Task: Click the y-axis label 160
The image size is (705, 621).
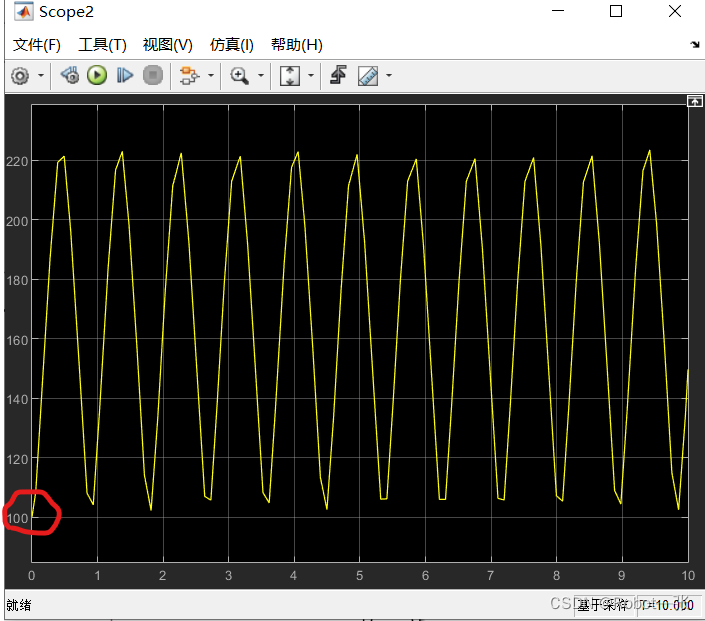Action: [17, 340]
